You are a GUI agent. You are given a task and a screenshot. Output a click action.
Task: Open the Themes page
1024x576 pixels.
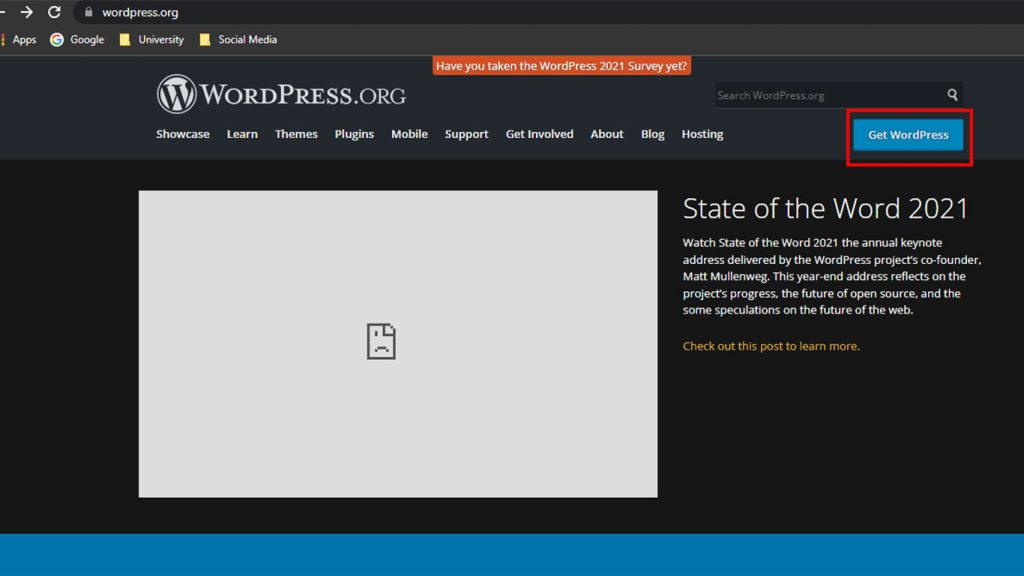tap(296, 134)
